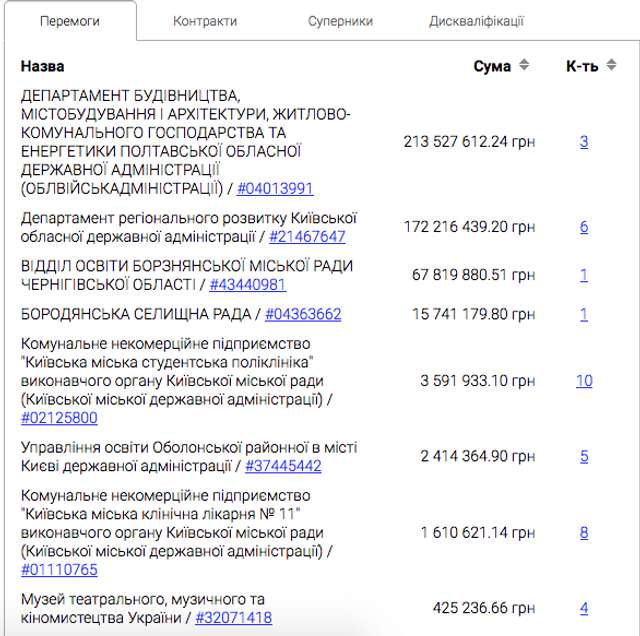
Task: Open organization link #04013991
Action: click(x=275, y=189)
